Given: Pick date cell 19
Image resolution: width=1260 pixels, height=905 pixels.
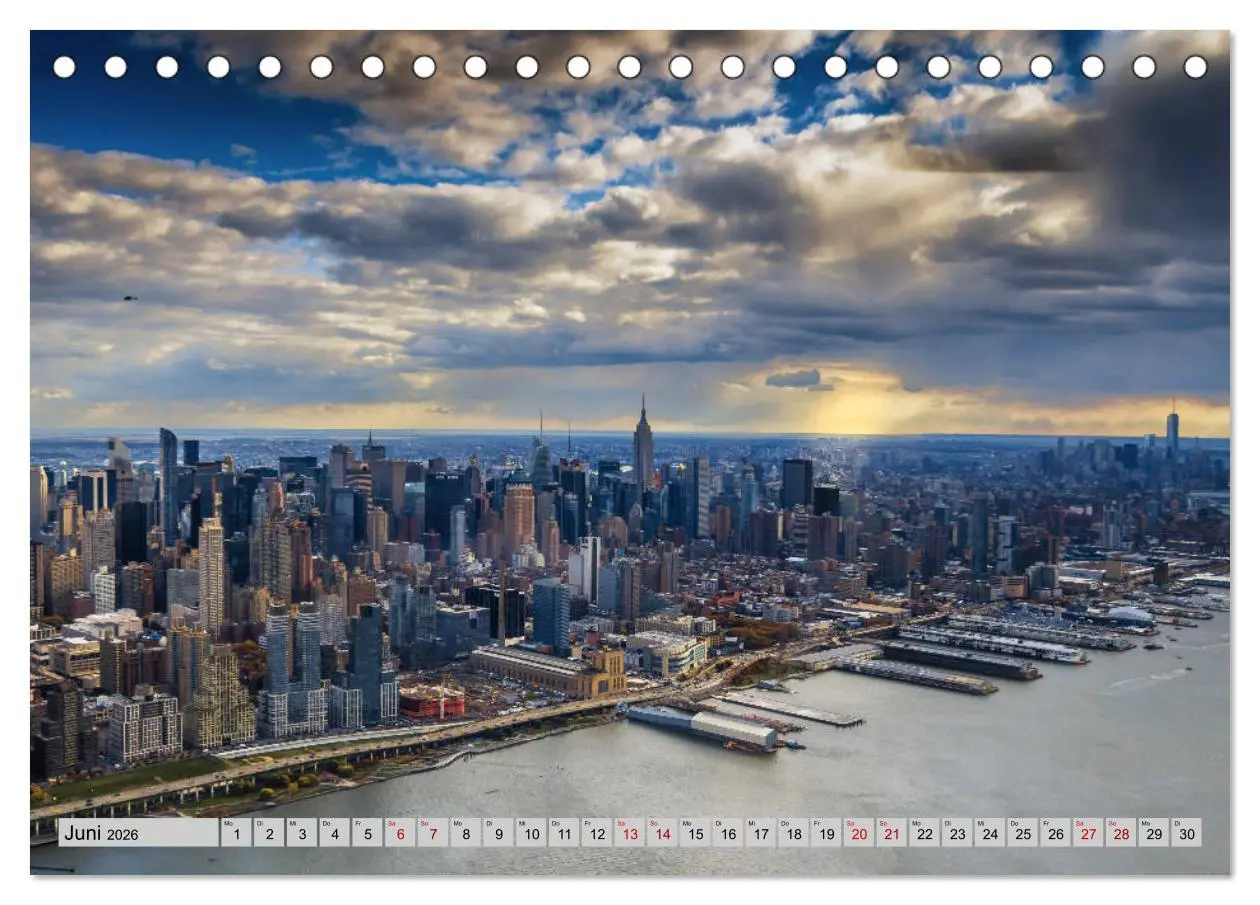Looking at the screenshot, I should point(826,833).
